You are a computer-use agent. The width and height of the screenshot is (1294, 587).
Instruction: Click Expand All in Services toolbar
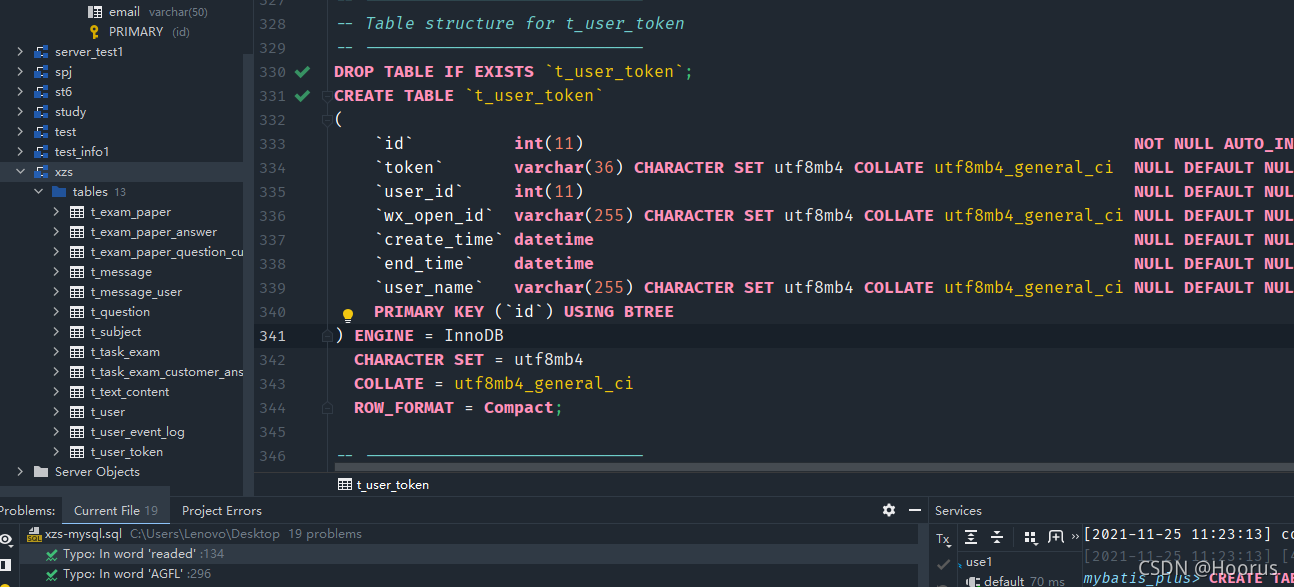[971, 537]
